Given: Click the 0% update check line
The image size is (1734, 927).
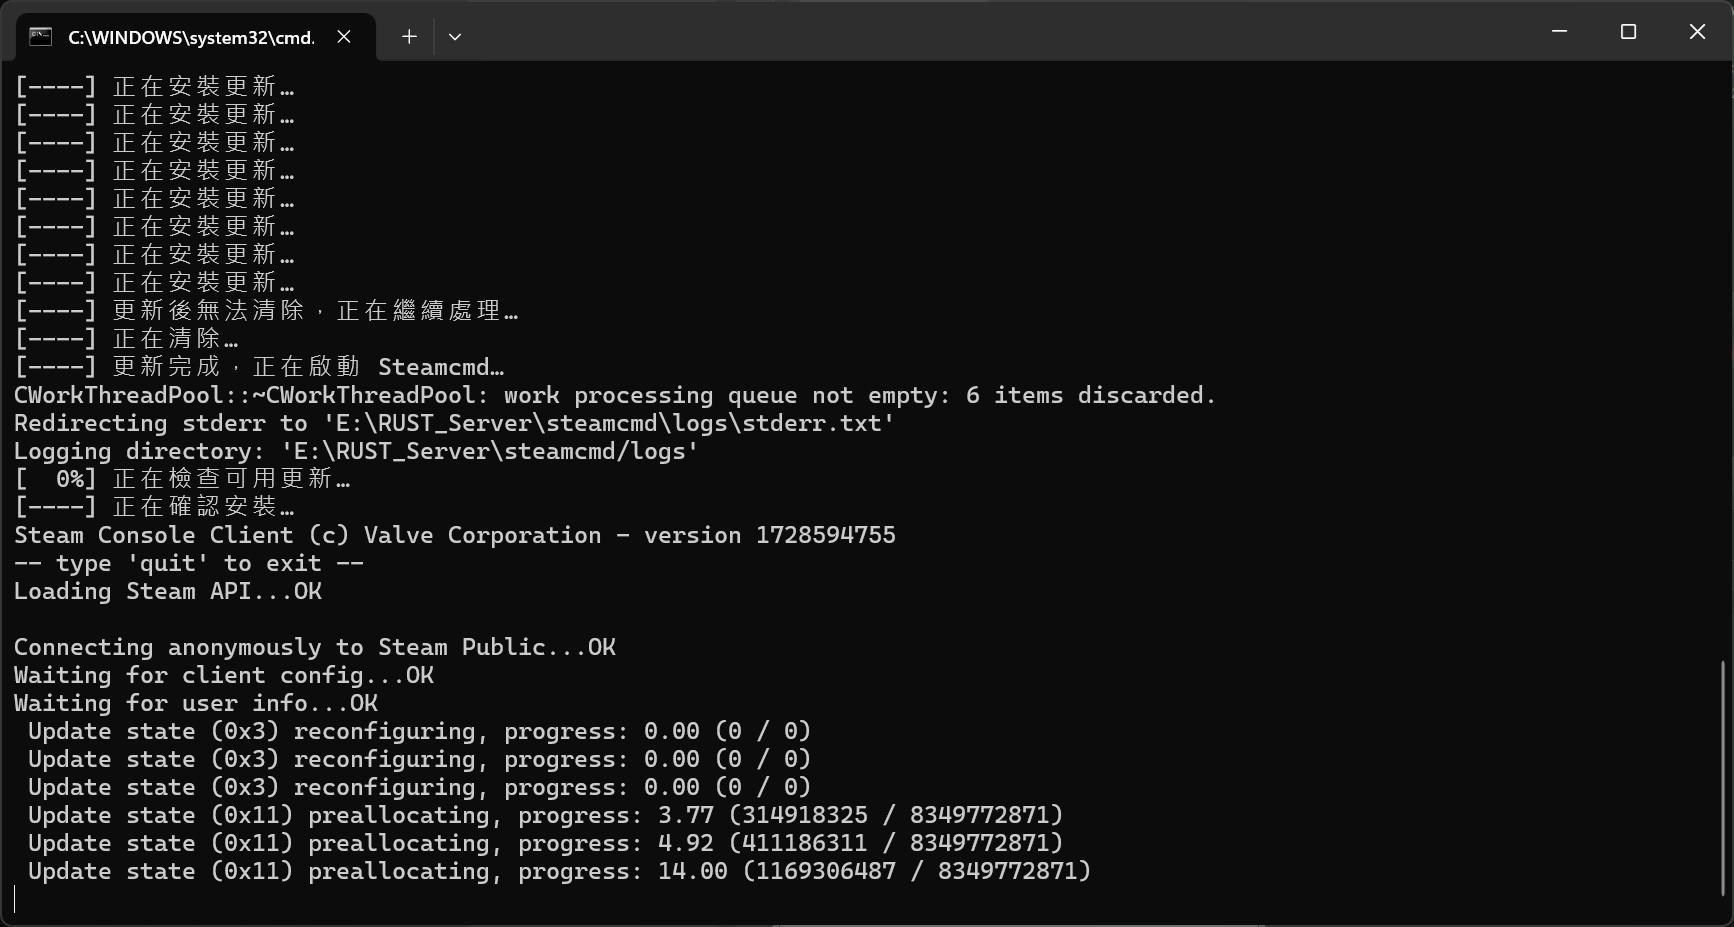Looking at the screenshot, I should pyautogui.click(x=183, y=479).
